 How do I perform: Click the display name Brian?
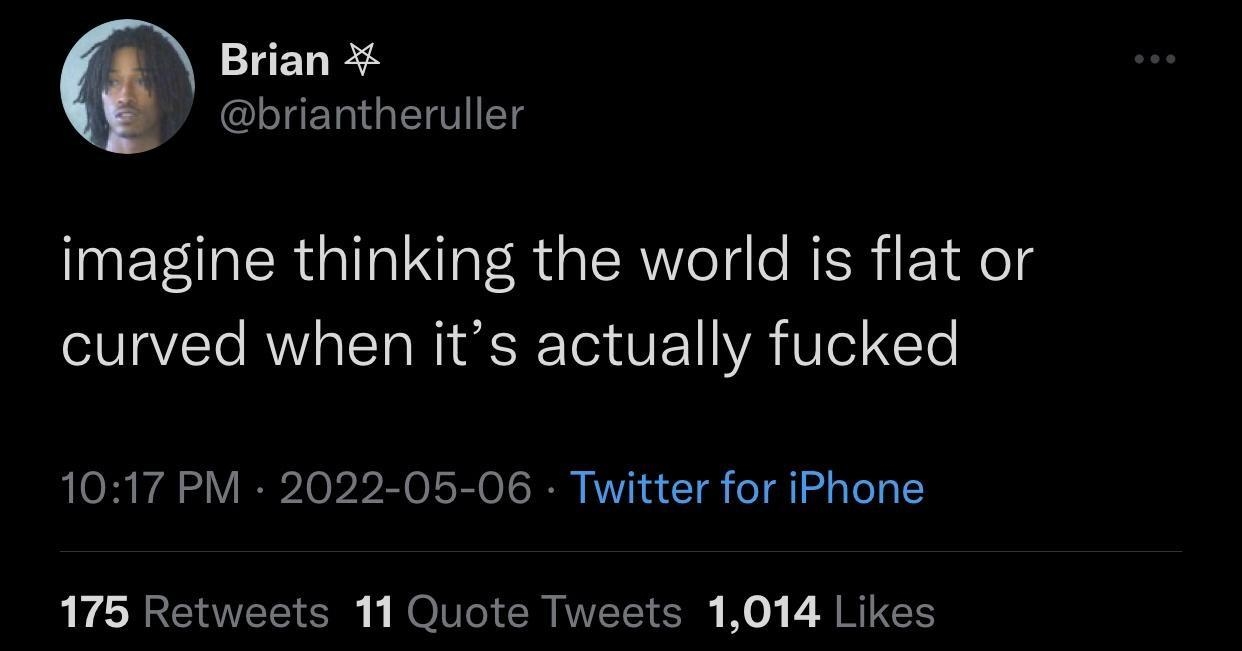274,60
